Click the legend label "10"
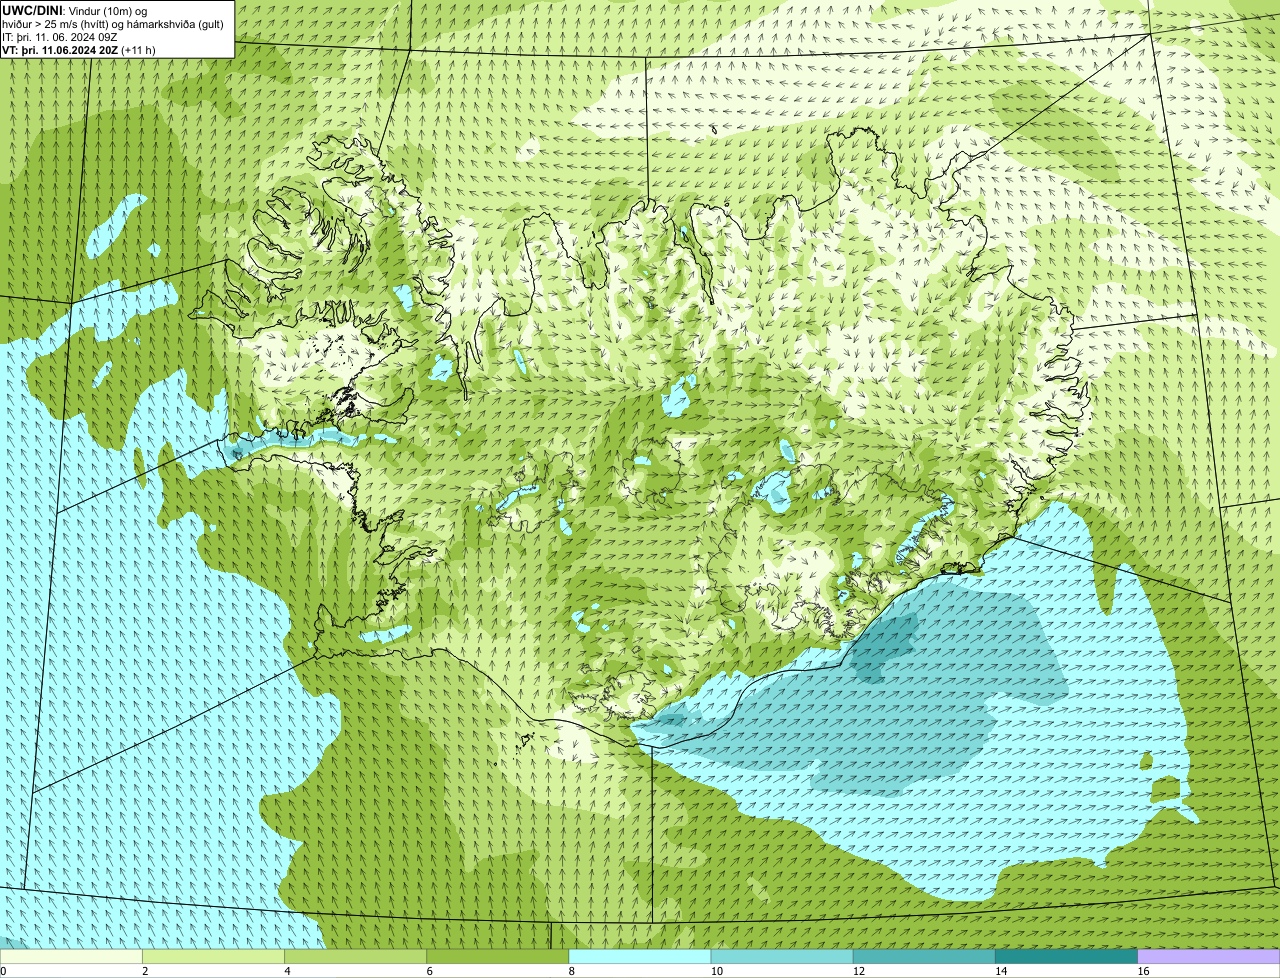Viewport: 1280px width, 978px height. [716, 971]
